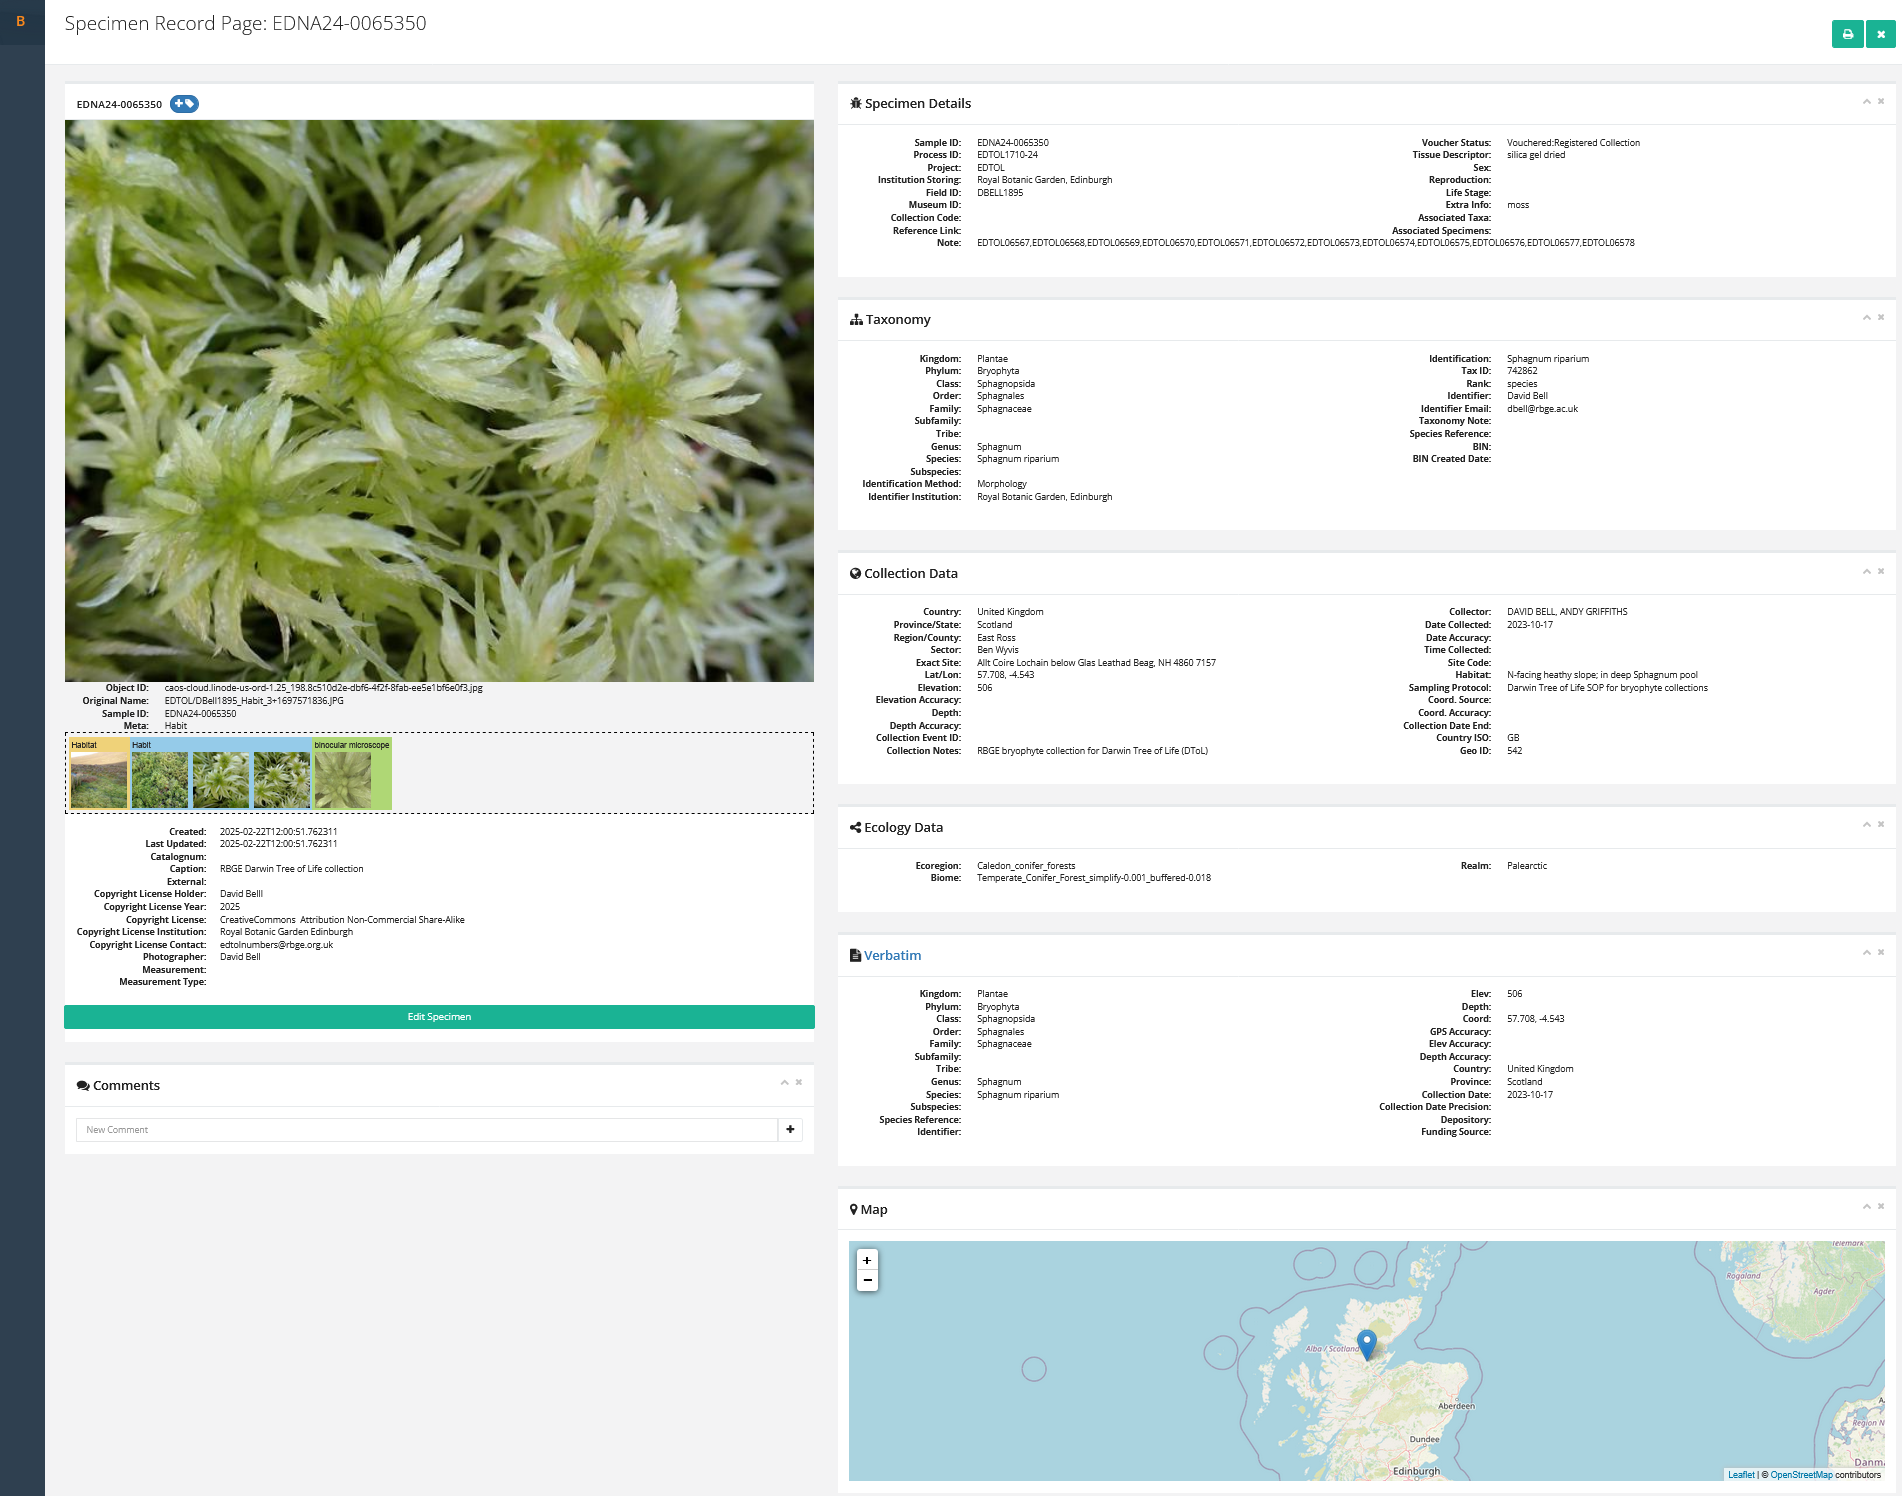This screenshot has width=1903, height=1496.
Task: Collapse the Taxonomy panel
Action: click(x=1866, y=317)
